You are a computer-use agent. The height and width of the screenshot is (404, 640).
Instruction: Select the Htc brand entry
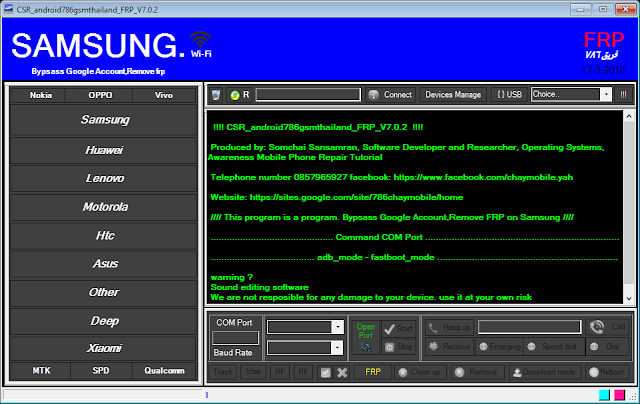[104, 235]
